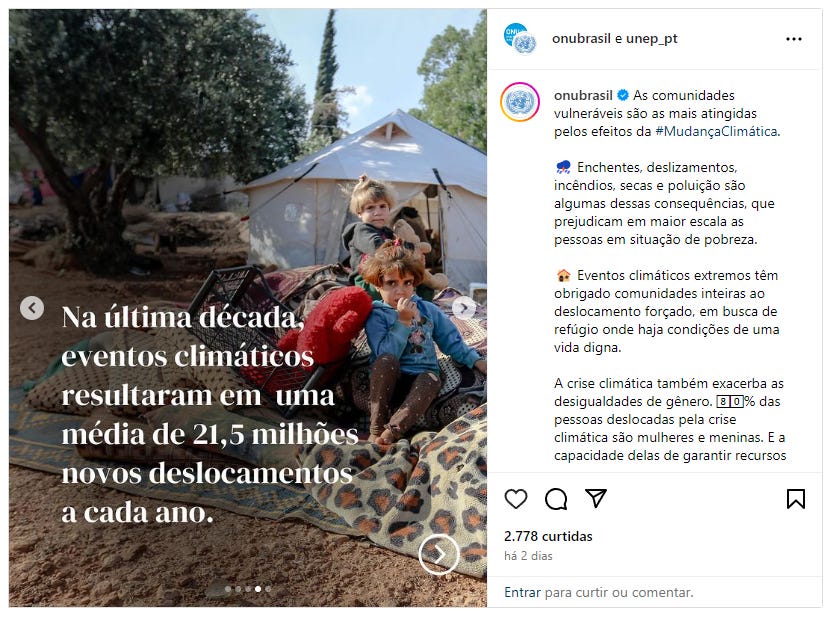The width and height of the screenshot is (831, 617).
Task: Open the three-dot more options menu
Action: pyautogui.click(x=793, y=39)
